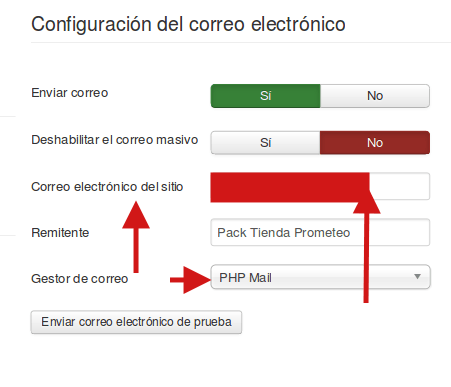
Task: Click the Gestor de correo label
Action: [80, 279]
